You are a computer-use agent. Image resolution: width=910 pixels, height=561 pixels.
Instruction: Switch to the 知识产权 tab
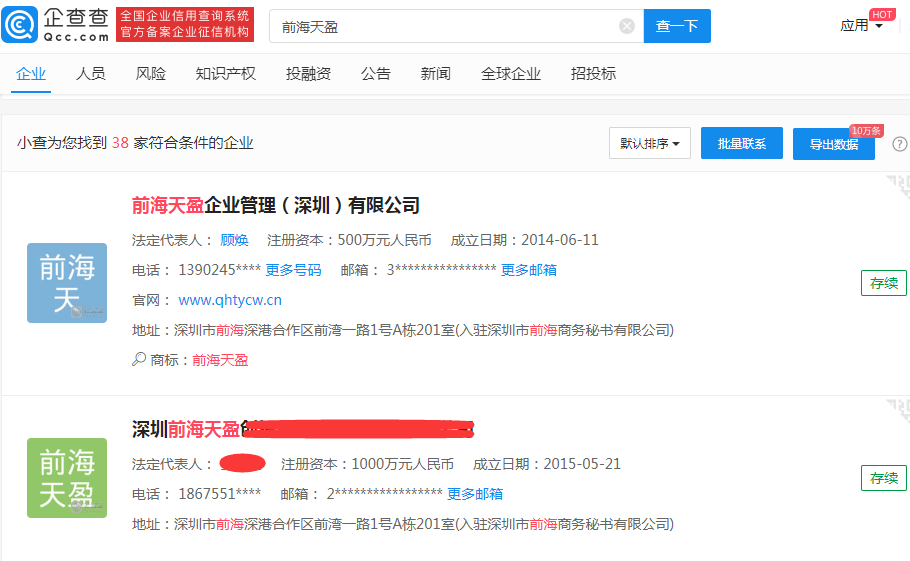225,74
